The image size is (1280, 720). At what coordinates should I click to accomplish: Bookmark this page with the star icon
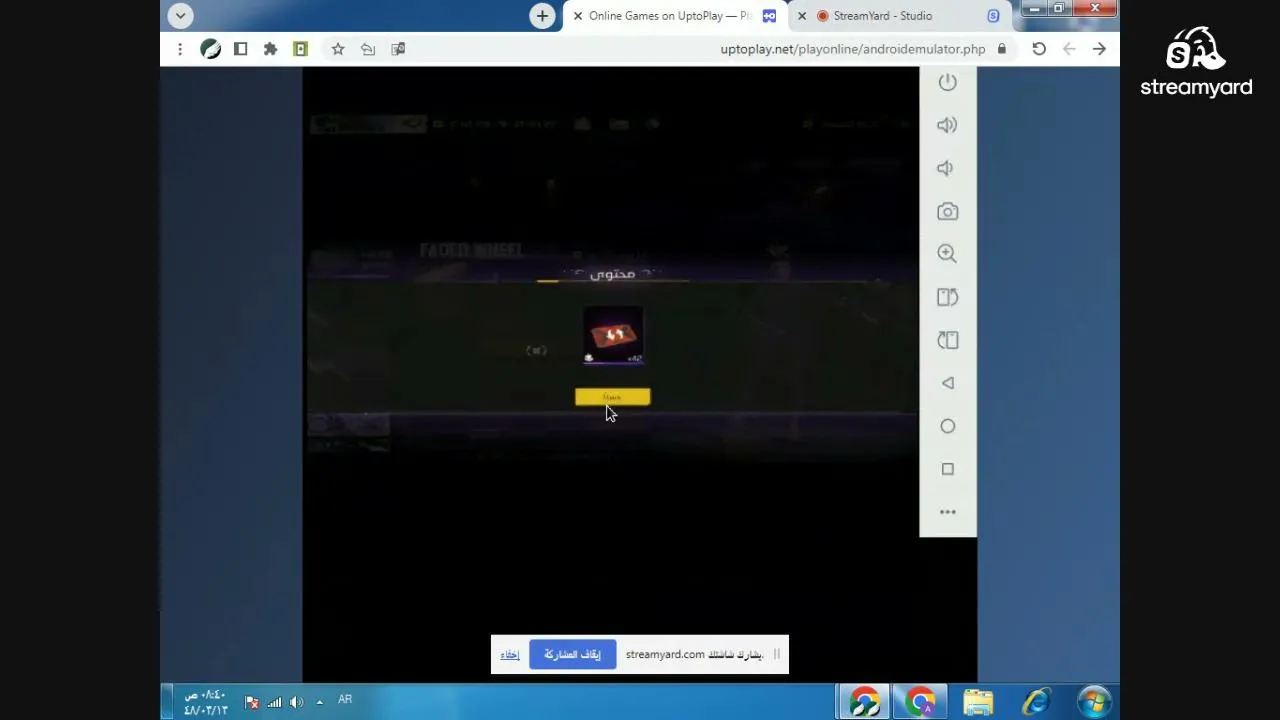[x=338, y=49]
